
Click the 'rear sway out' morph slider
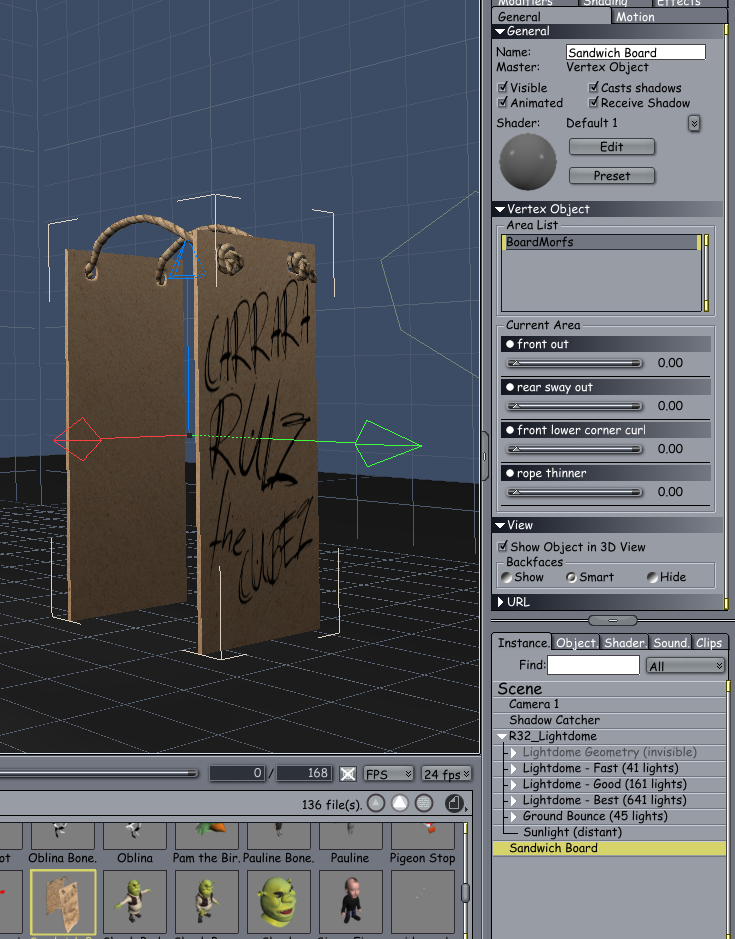574,406
